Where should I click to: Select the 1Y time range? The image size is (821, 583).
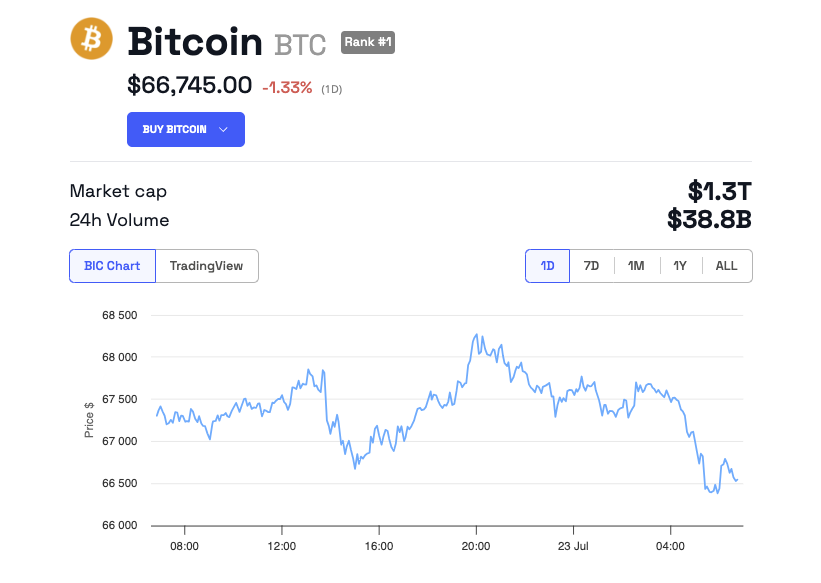click(680, 266)
